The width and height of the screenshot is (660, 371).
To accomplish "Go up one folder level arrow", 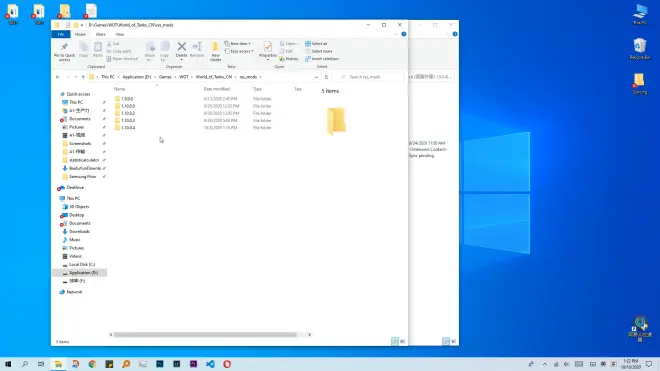I will click(83, 77).
